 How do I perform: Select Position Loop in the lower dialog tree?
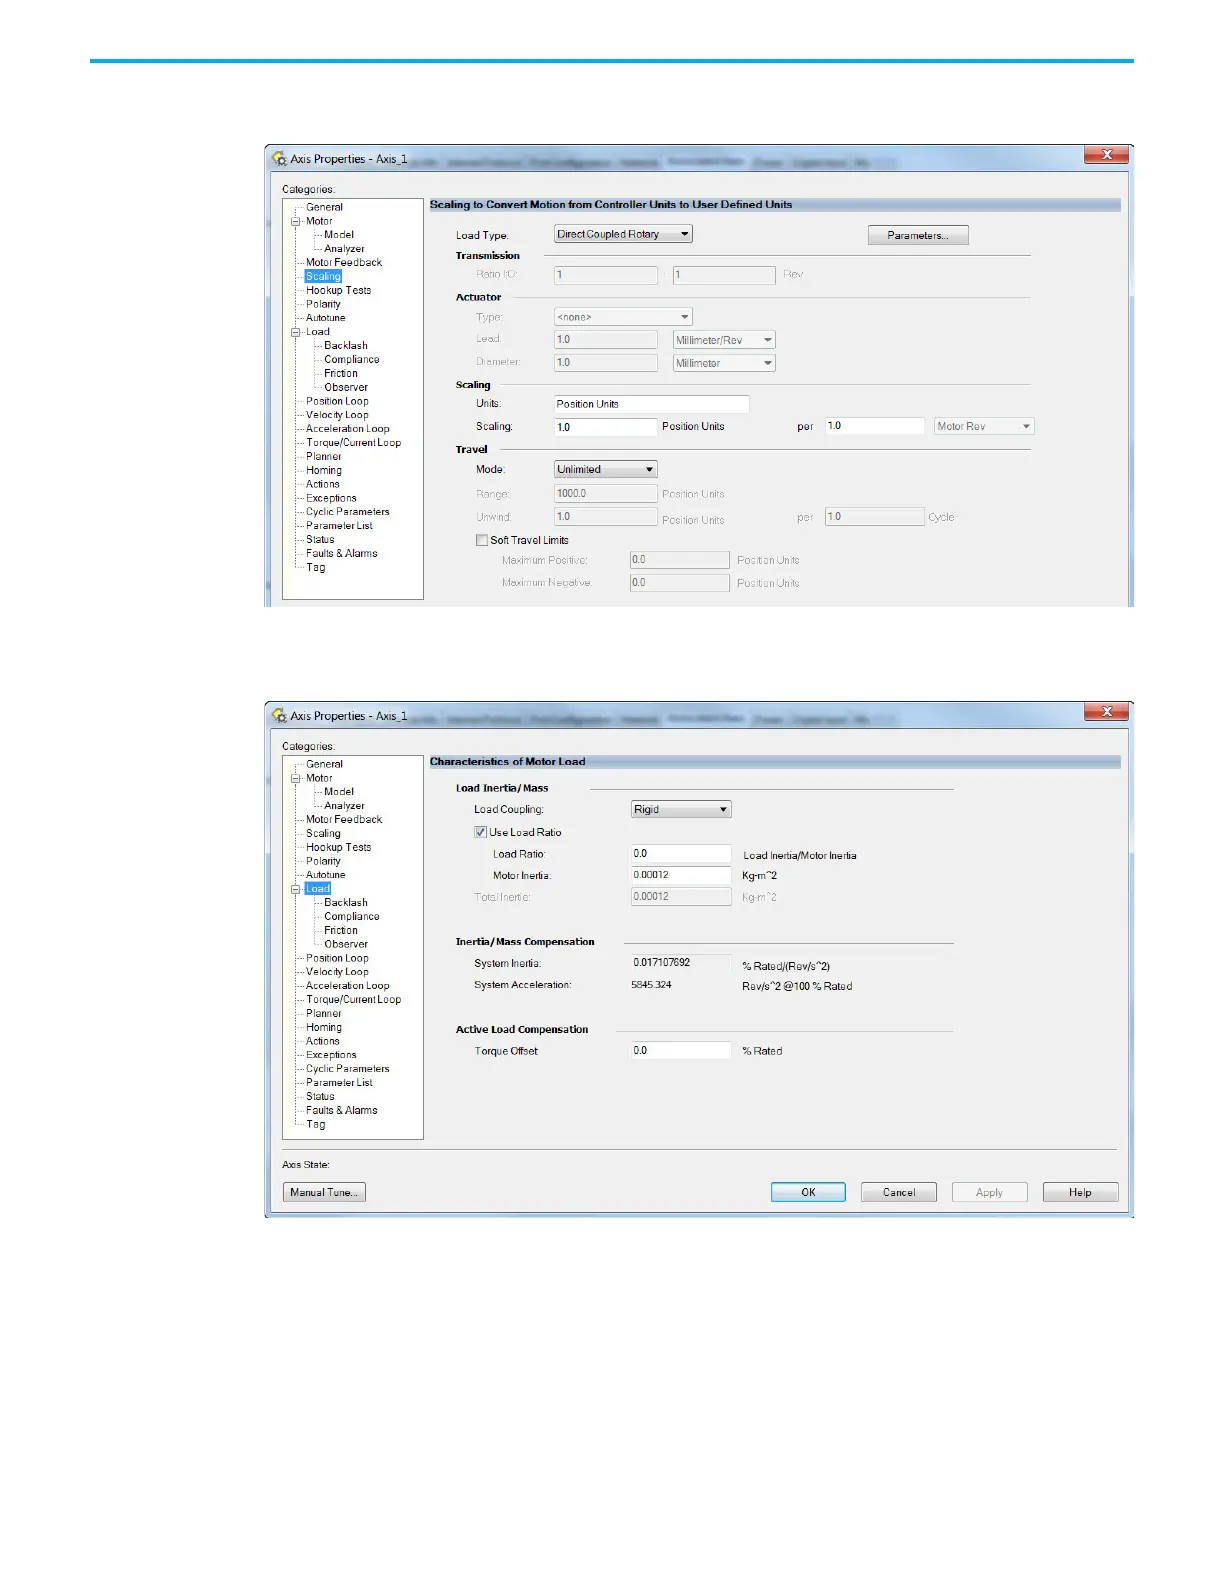coord(337,958)
